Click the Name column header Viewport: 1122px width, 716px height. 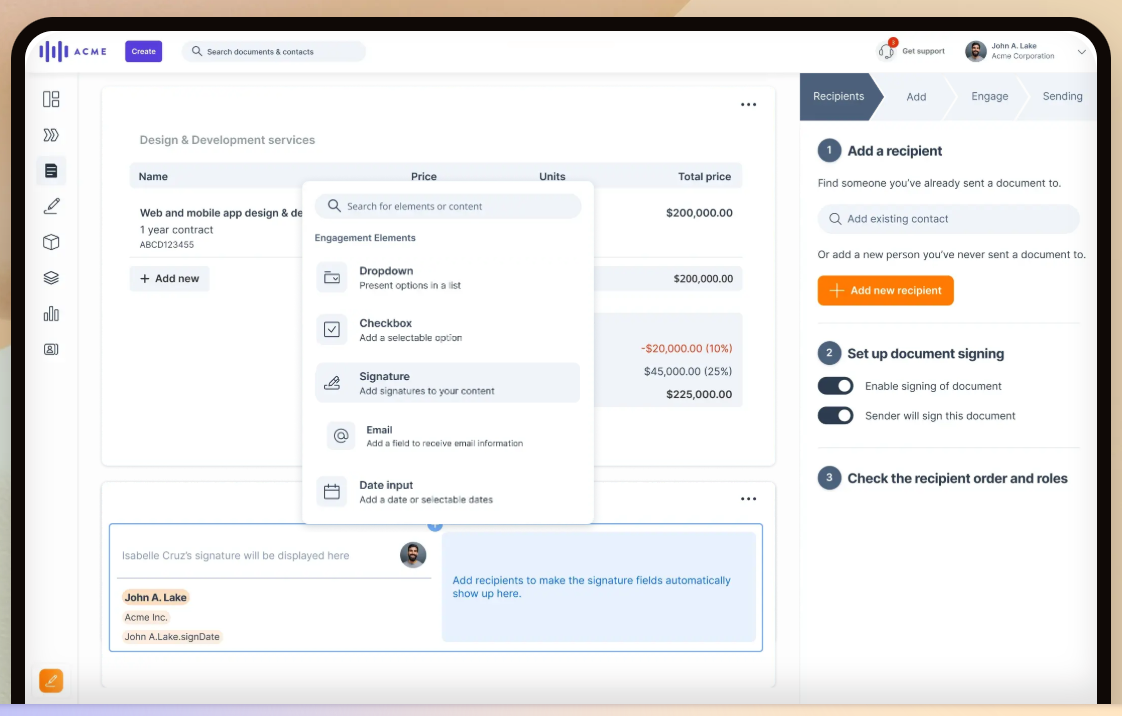click(153, 177)
